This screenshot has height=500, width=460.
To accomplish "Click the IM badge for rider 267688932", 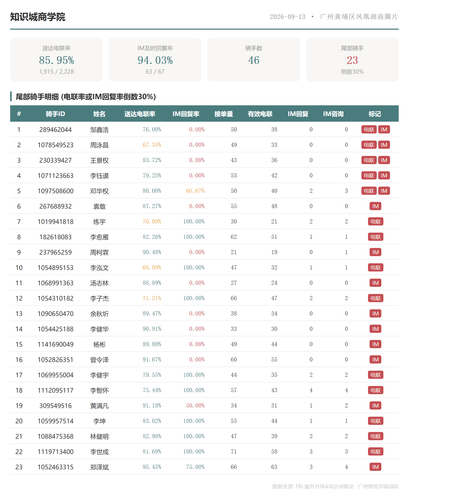I will (375, 206).
